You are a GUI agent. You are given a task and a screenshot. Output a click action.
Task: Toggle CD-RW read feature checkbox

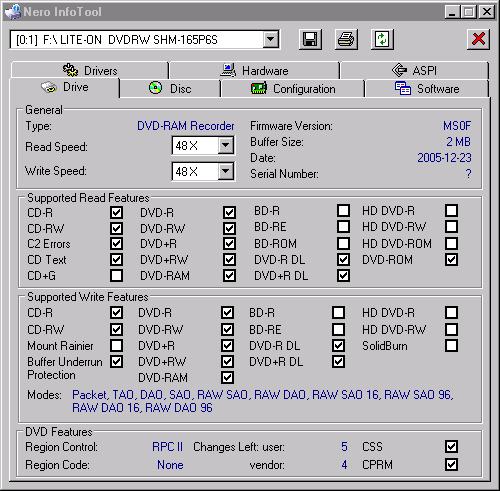[x=116, y=228]
